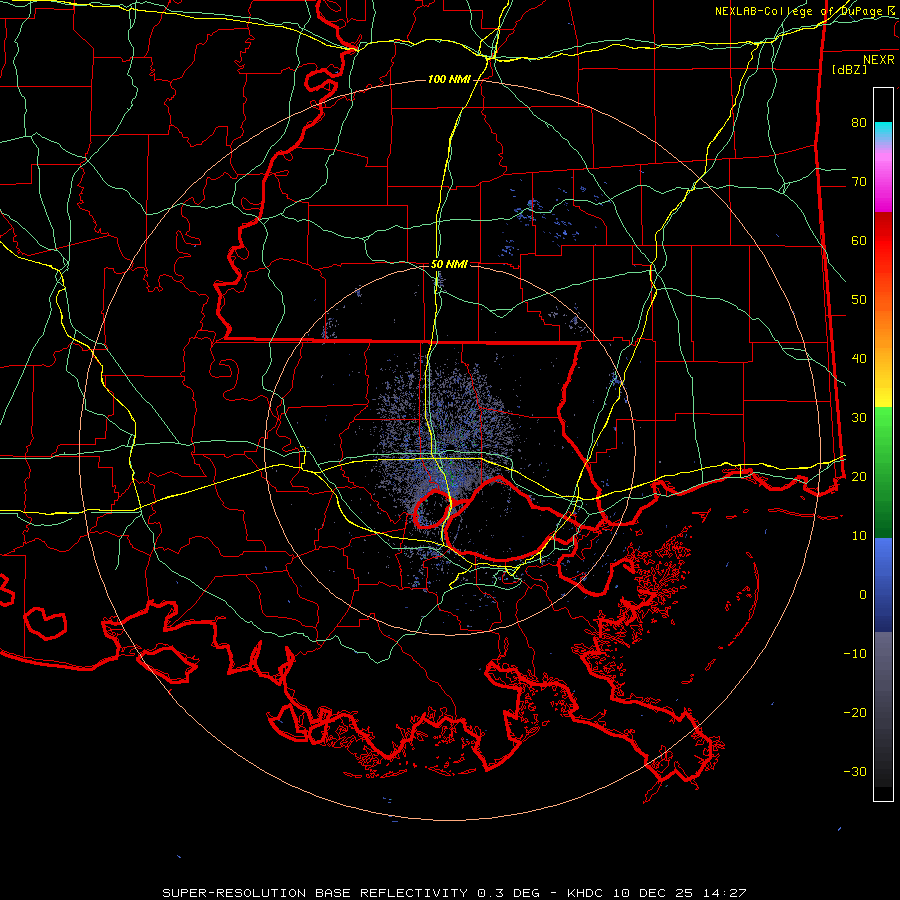The height and width of the screenshot is (900, 900).
Task: Click the 0 dBZ scale value
Action: 863,595
